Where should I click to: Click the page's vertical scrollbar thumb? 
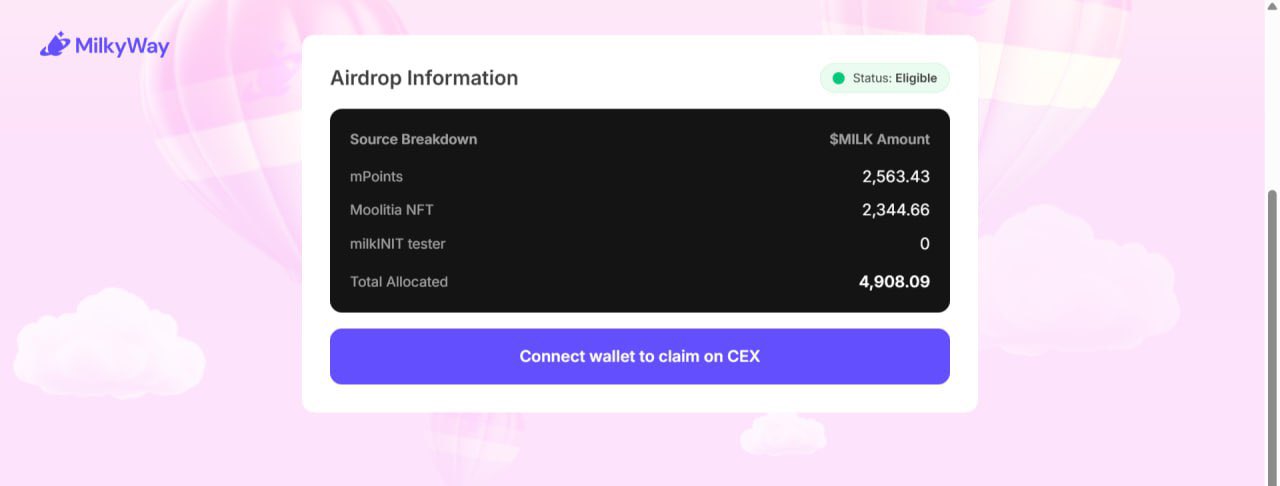point(1272,330)
